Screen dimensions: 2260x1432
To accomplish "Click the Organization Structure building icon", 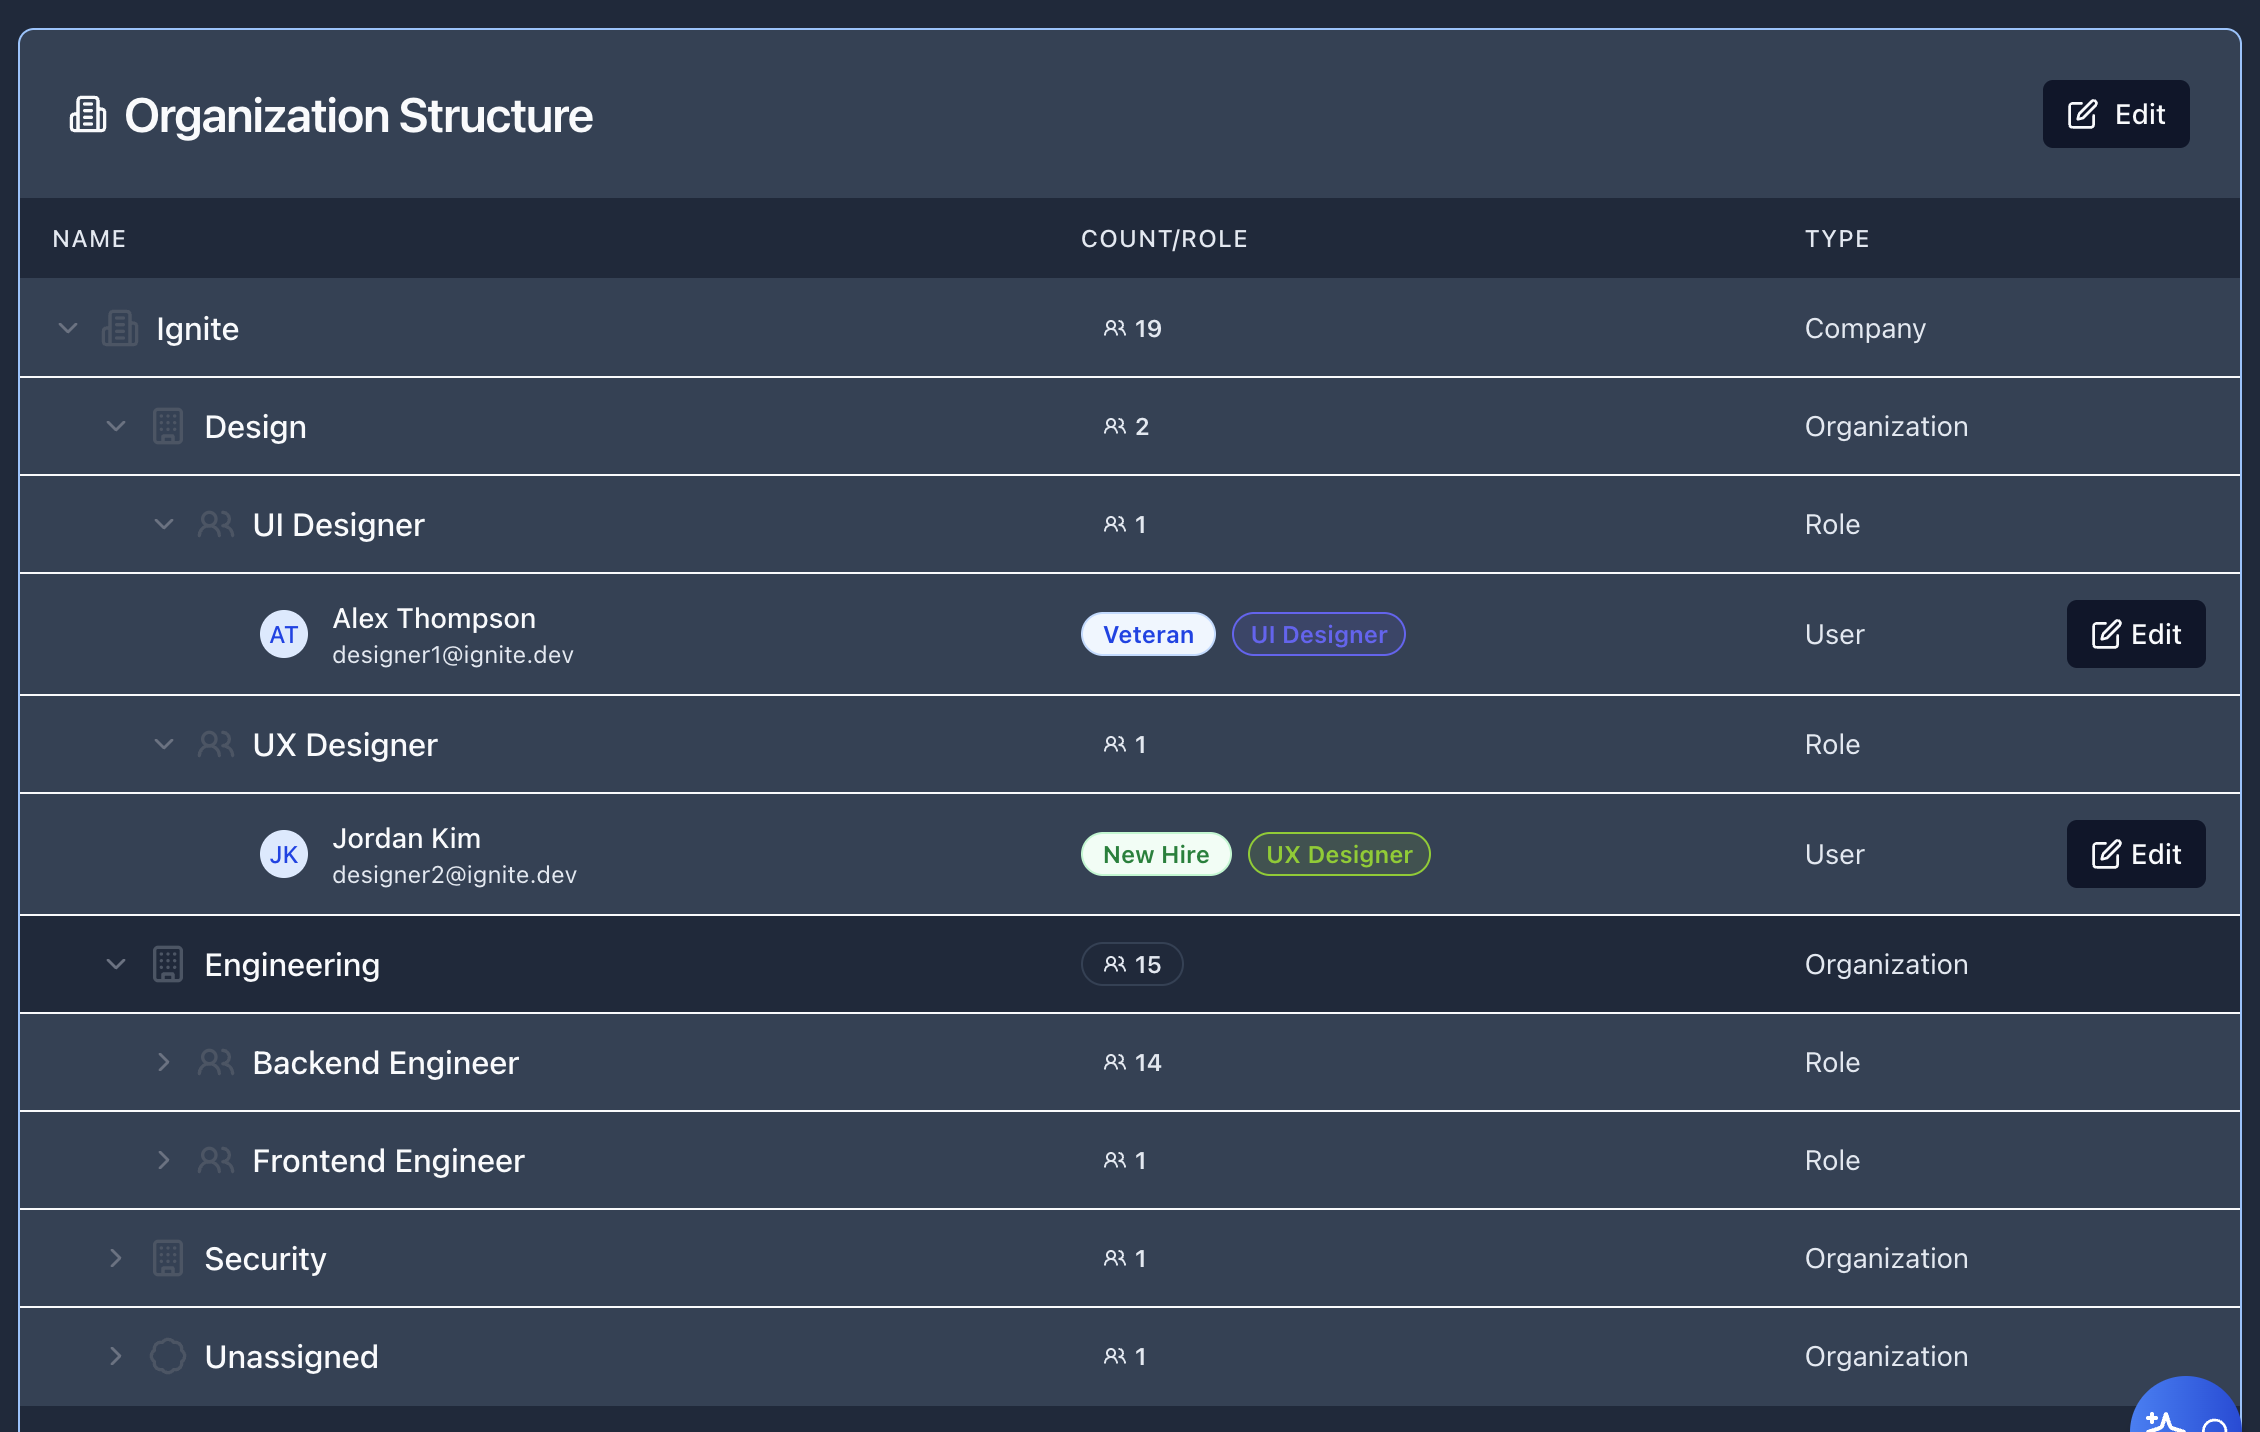I will point(88,115).
